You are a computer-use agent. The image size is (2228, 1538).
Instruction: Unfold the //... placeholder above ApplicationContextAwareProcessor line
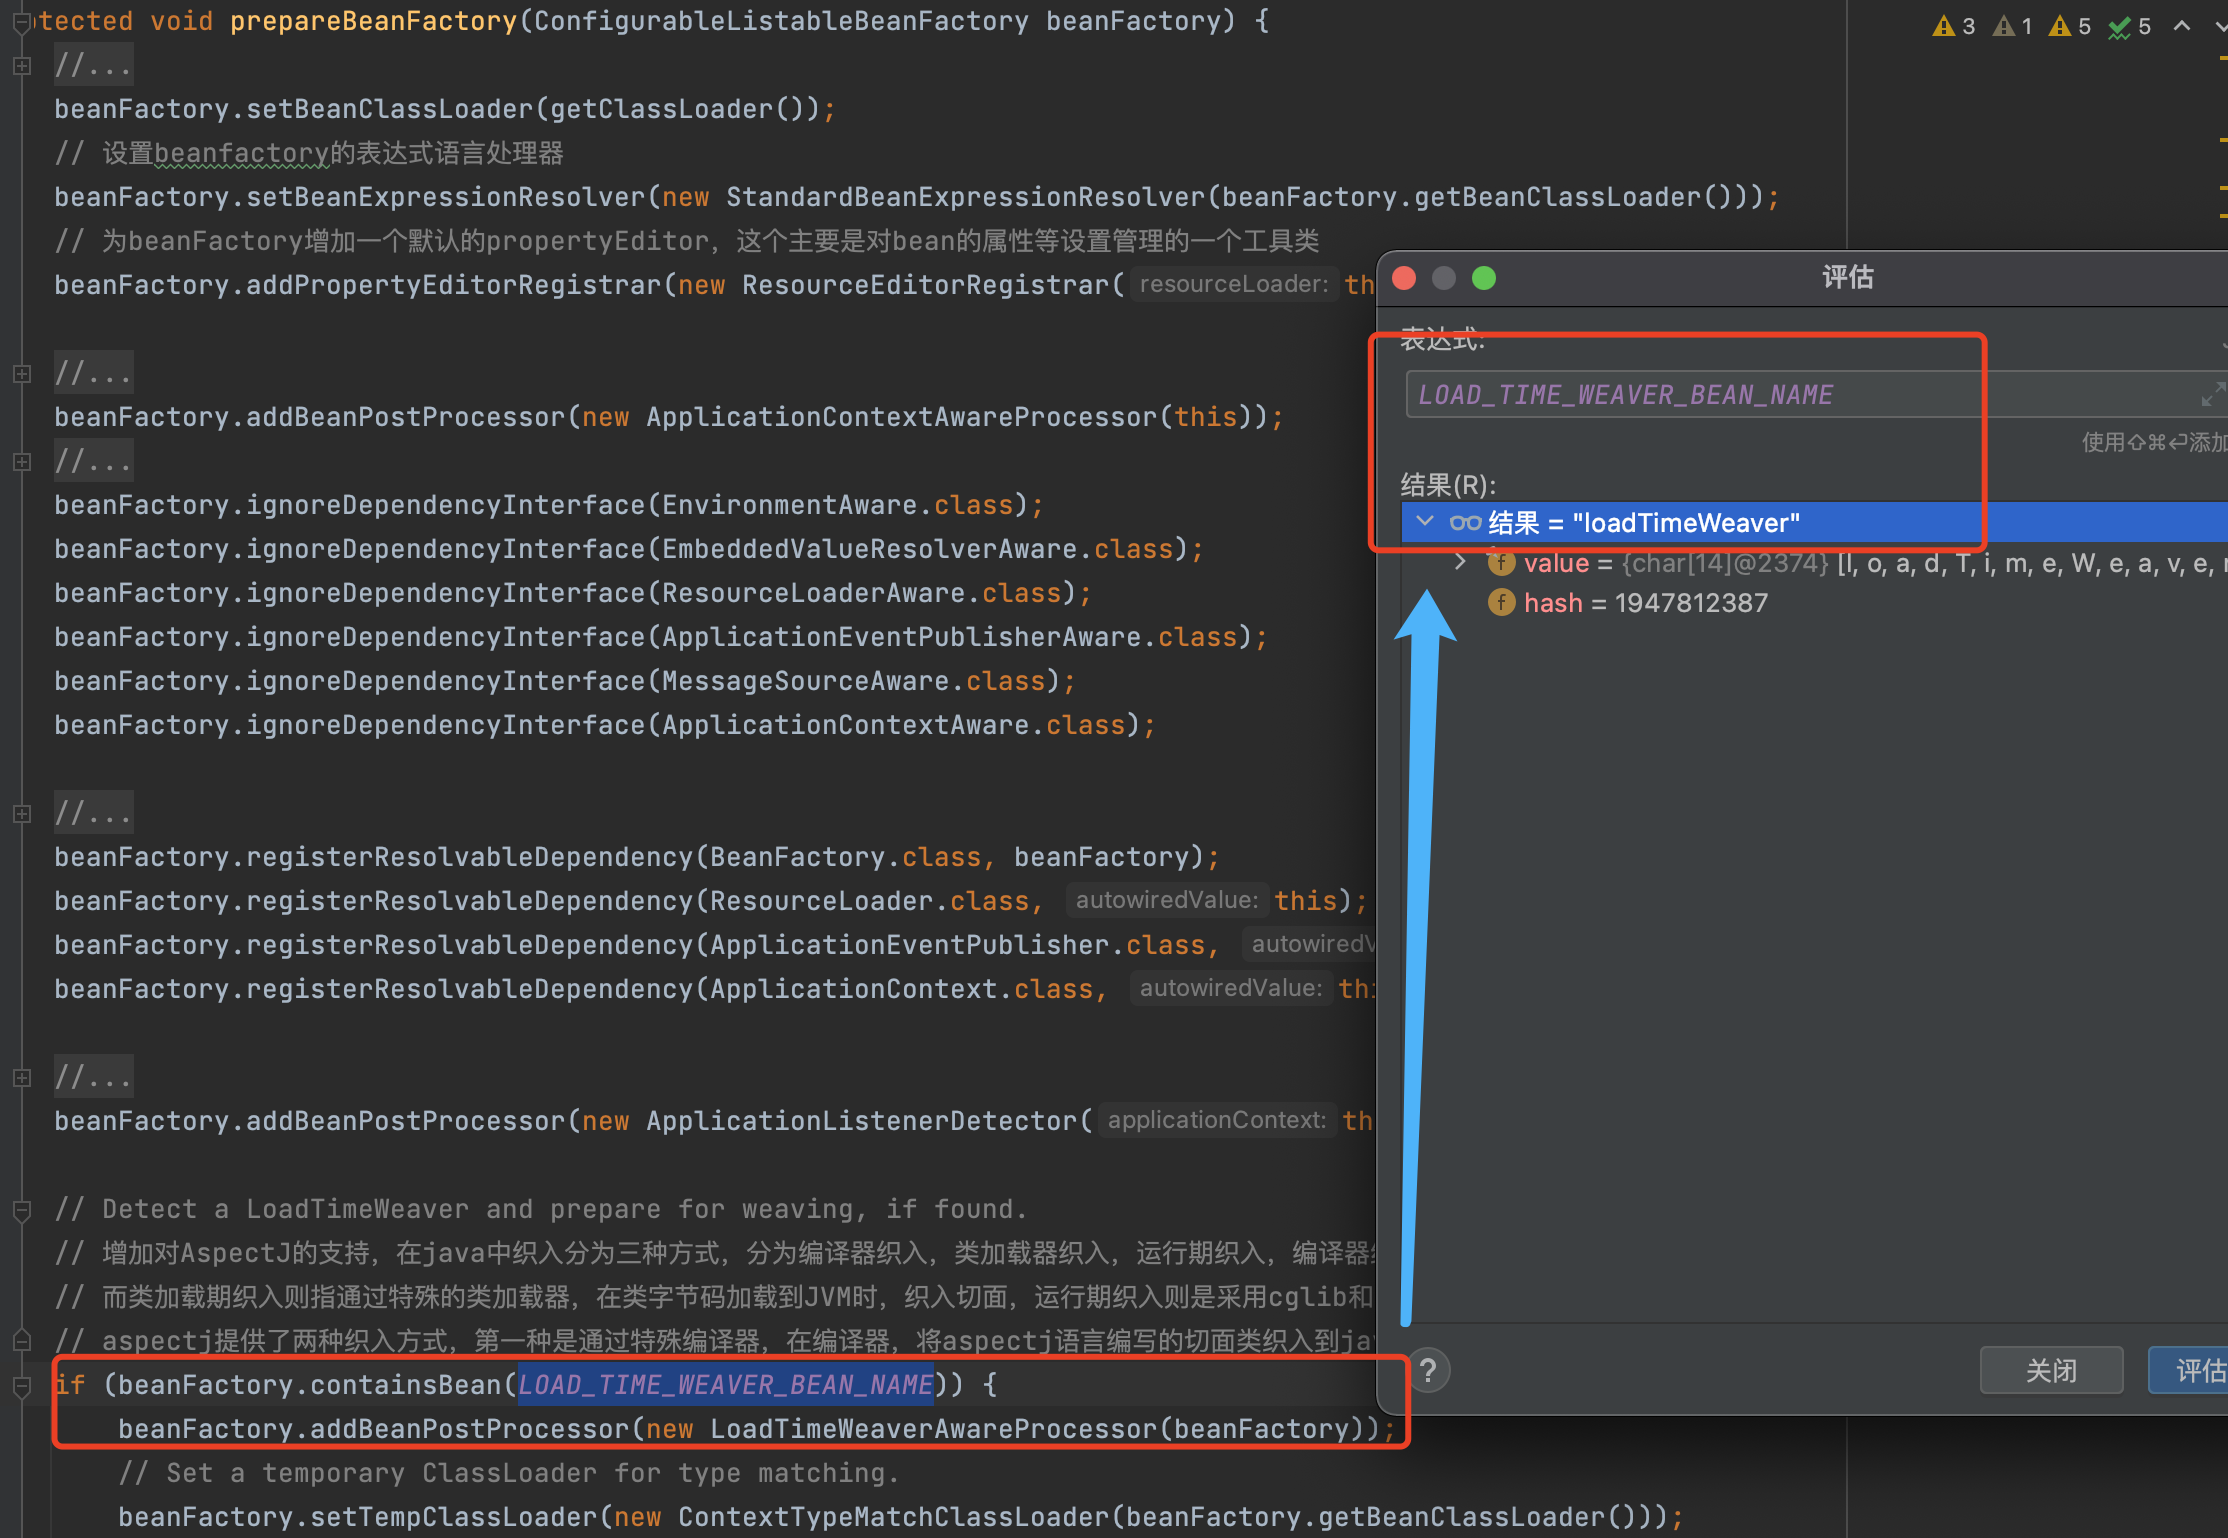[x=93, y=373]
